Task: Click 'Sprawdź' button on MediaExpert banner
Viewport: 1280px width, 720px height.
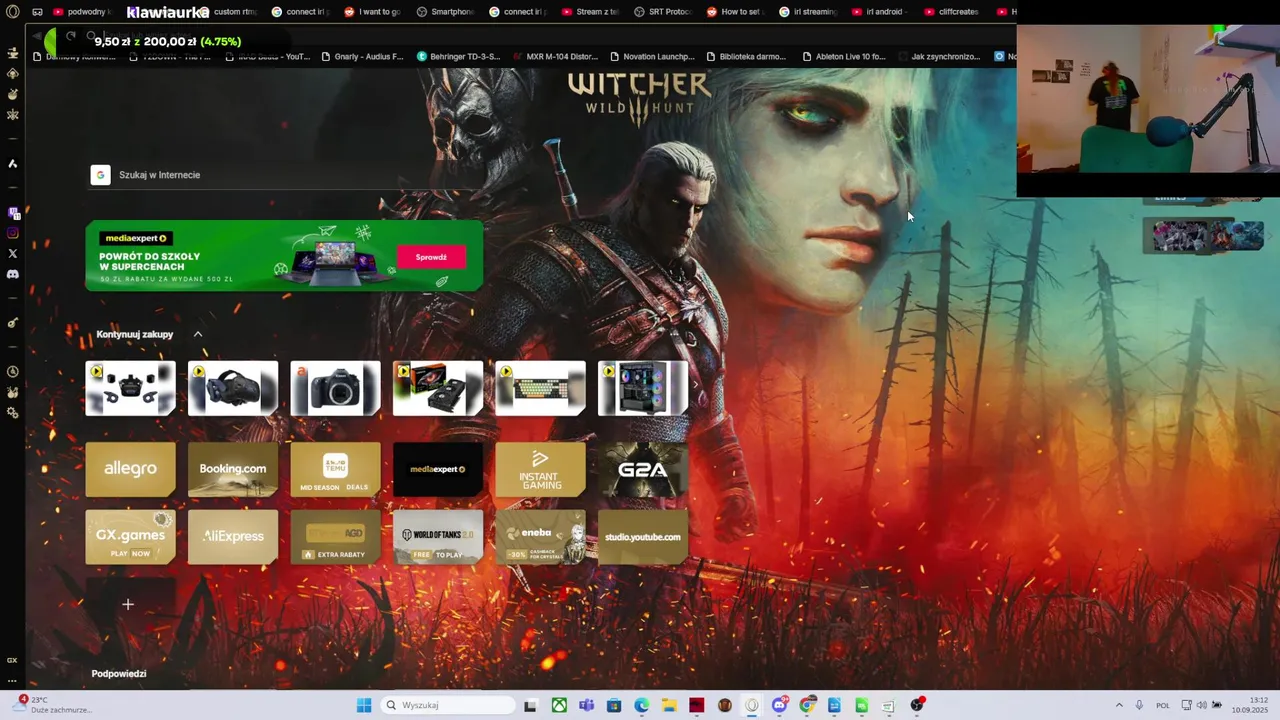Action: pos(431,257)
